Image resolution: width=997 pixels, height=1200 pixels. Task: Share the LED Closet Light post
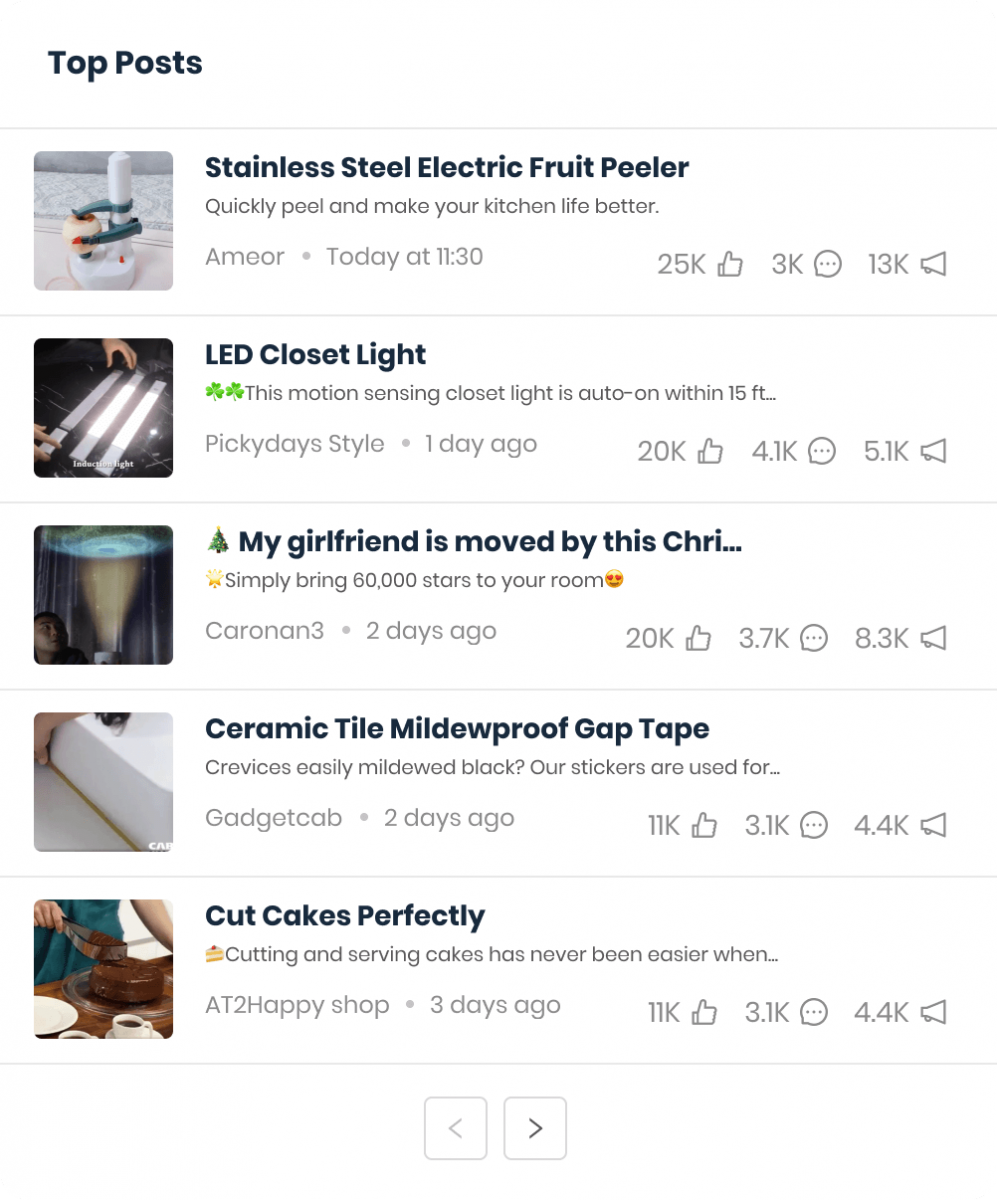pos(932,451)
